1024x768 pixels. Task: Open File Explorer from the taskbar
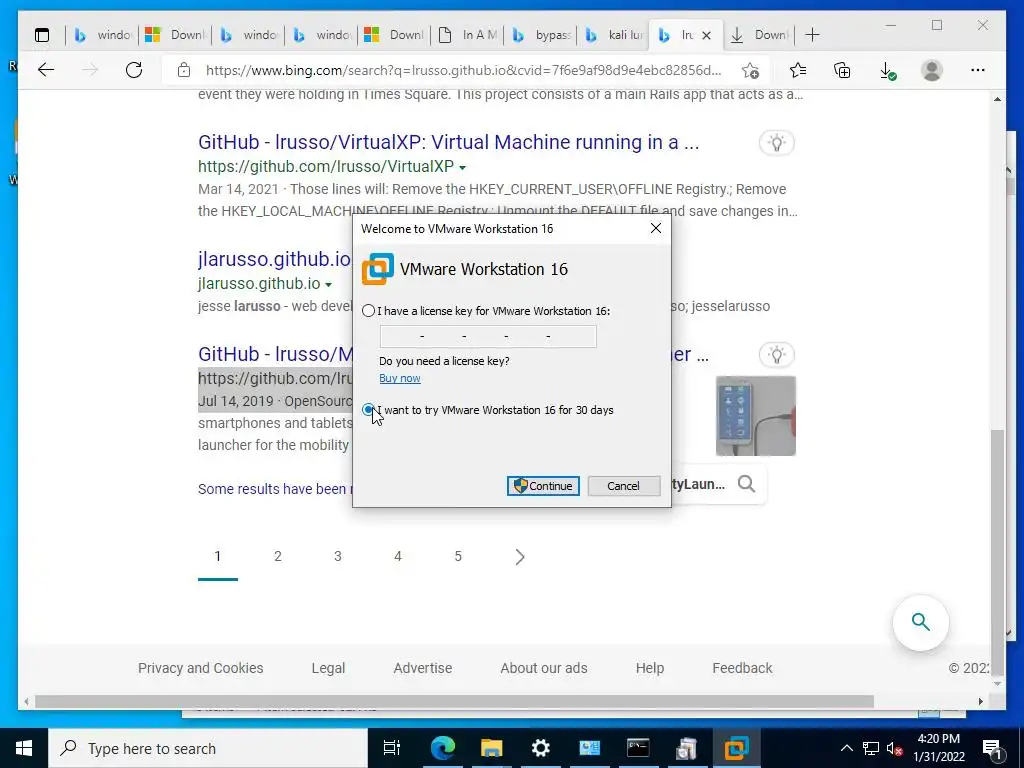coord(491,748)
